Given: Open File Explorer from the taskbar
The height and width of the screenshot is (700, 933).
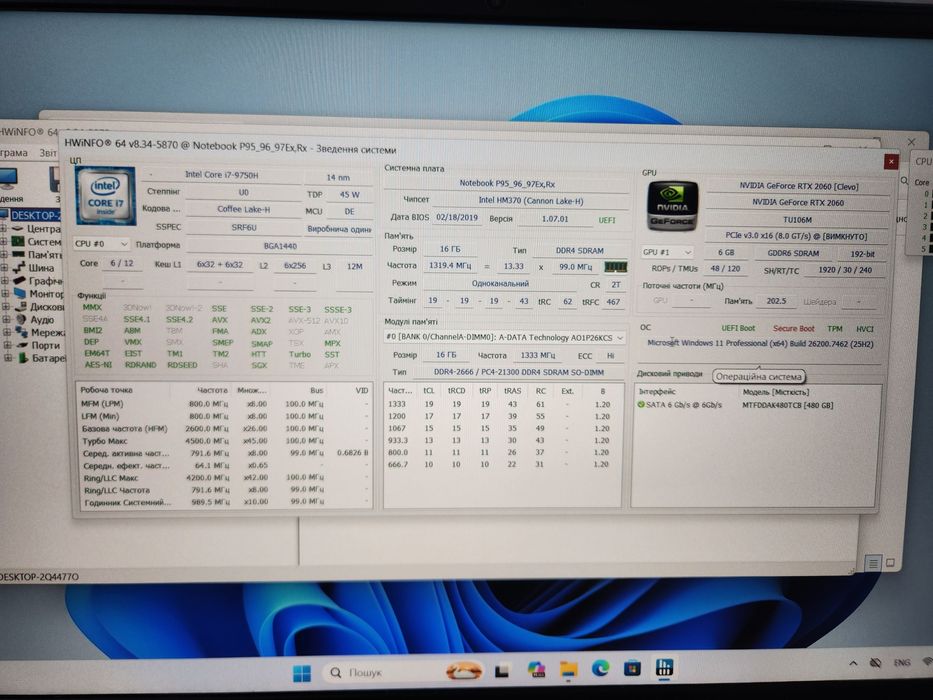Looking at the screenshot, I should pos(569,670).
